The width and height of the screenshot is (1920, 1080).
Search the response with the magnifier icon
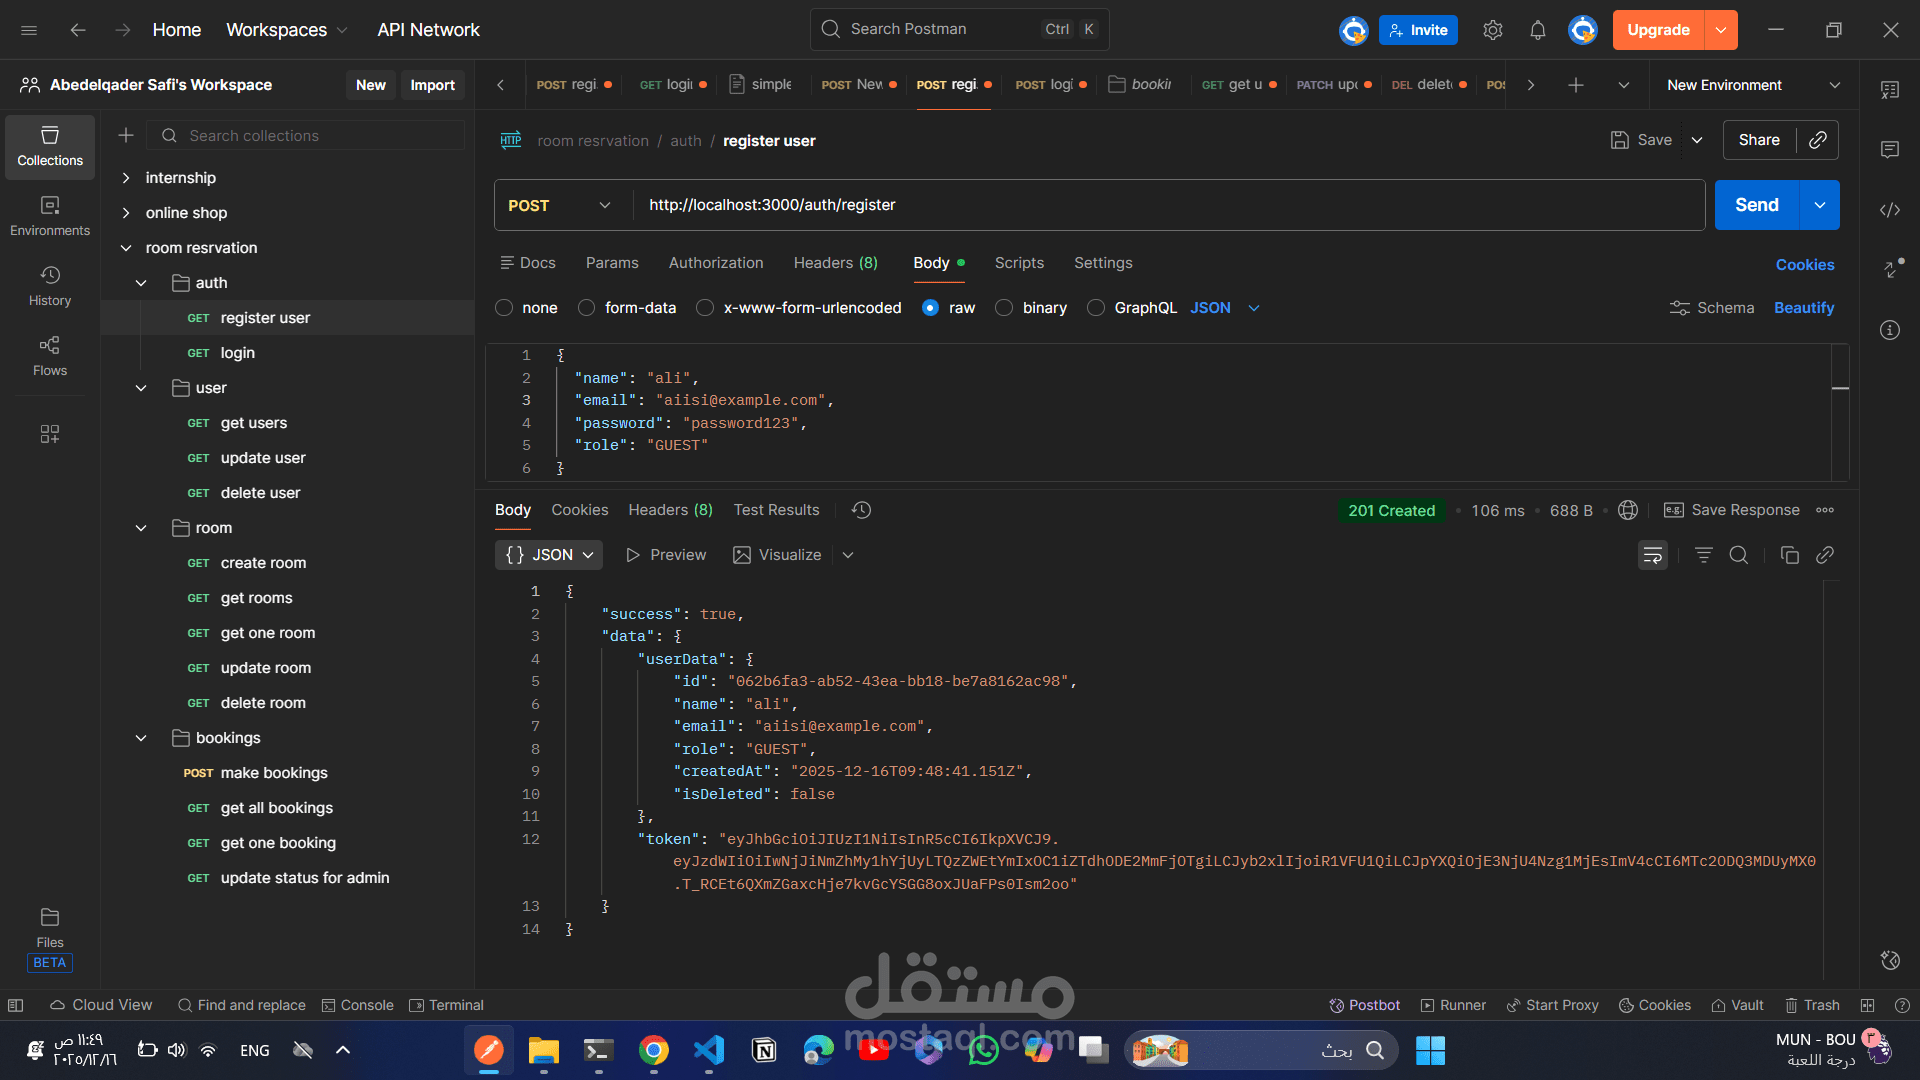click(1739, 555)
